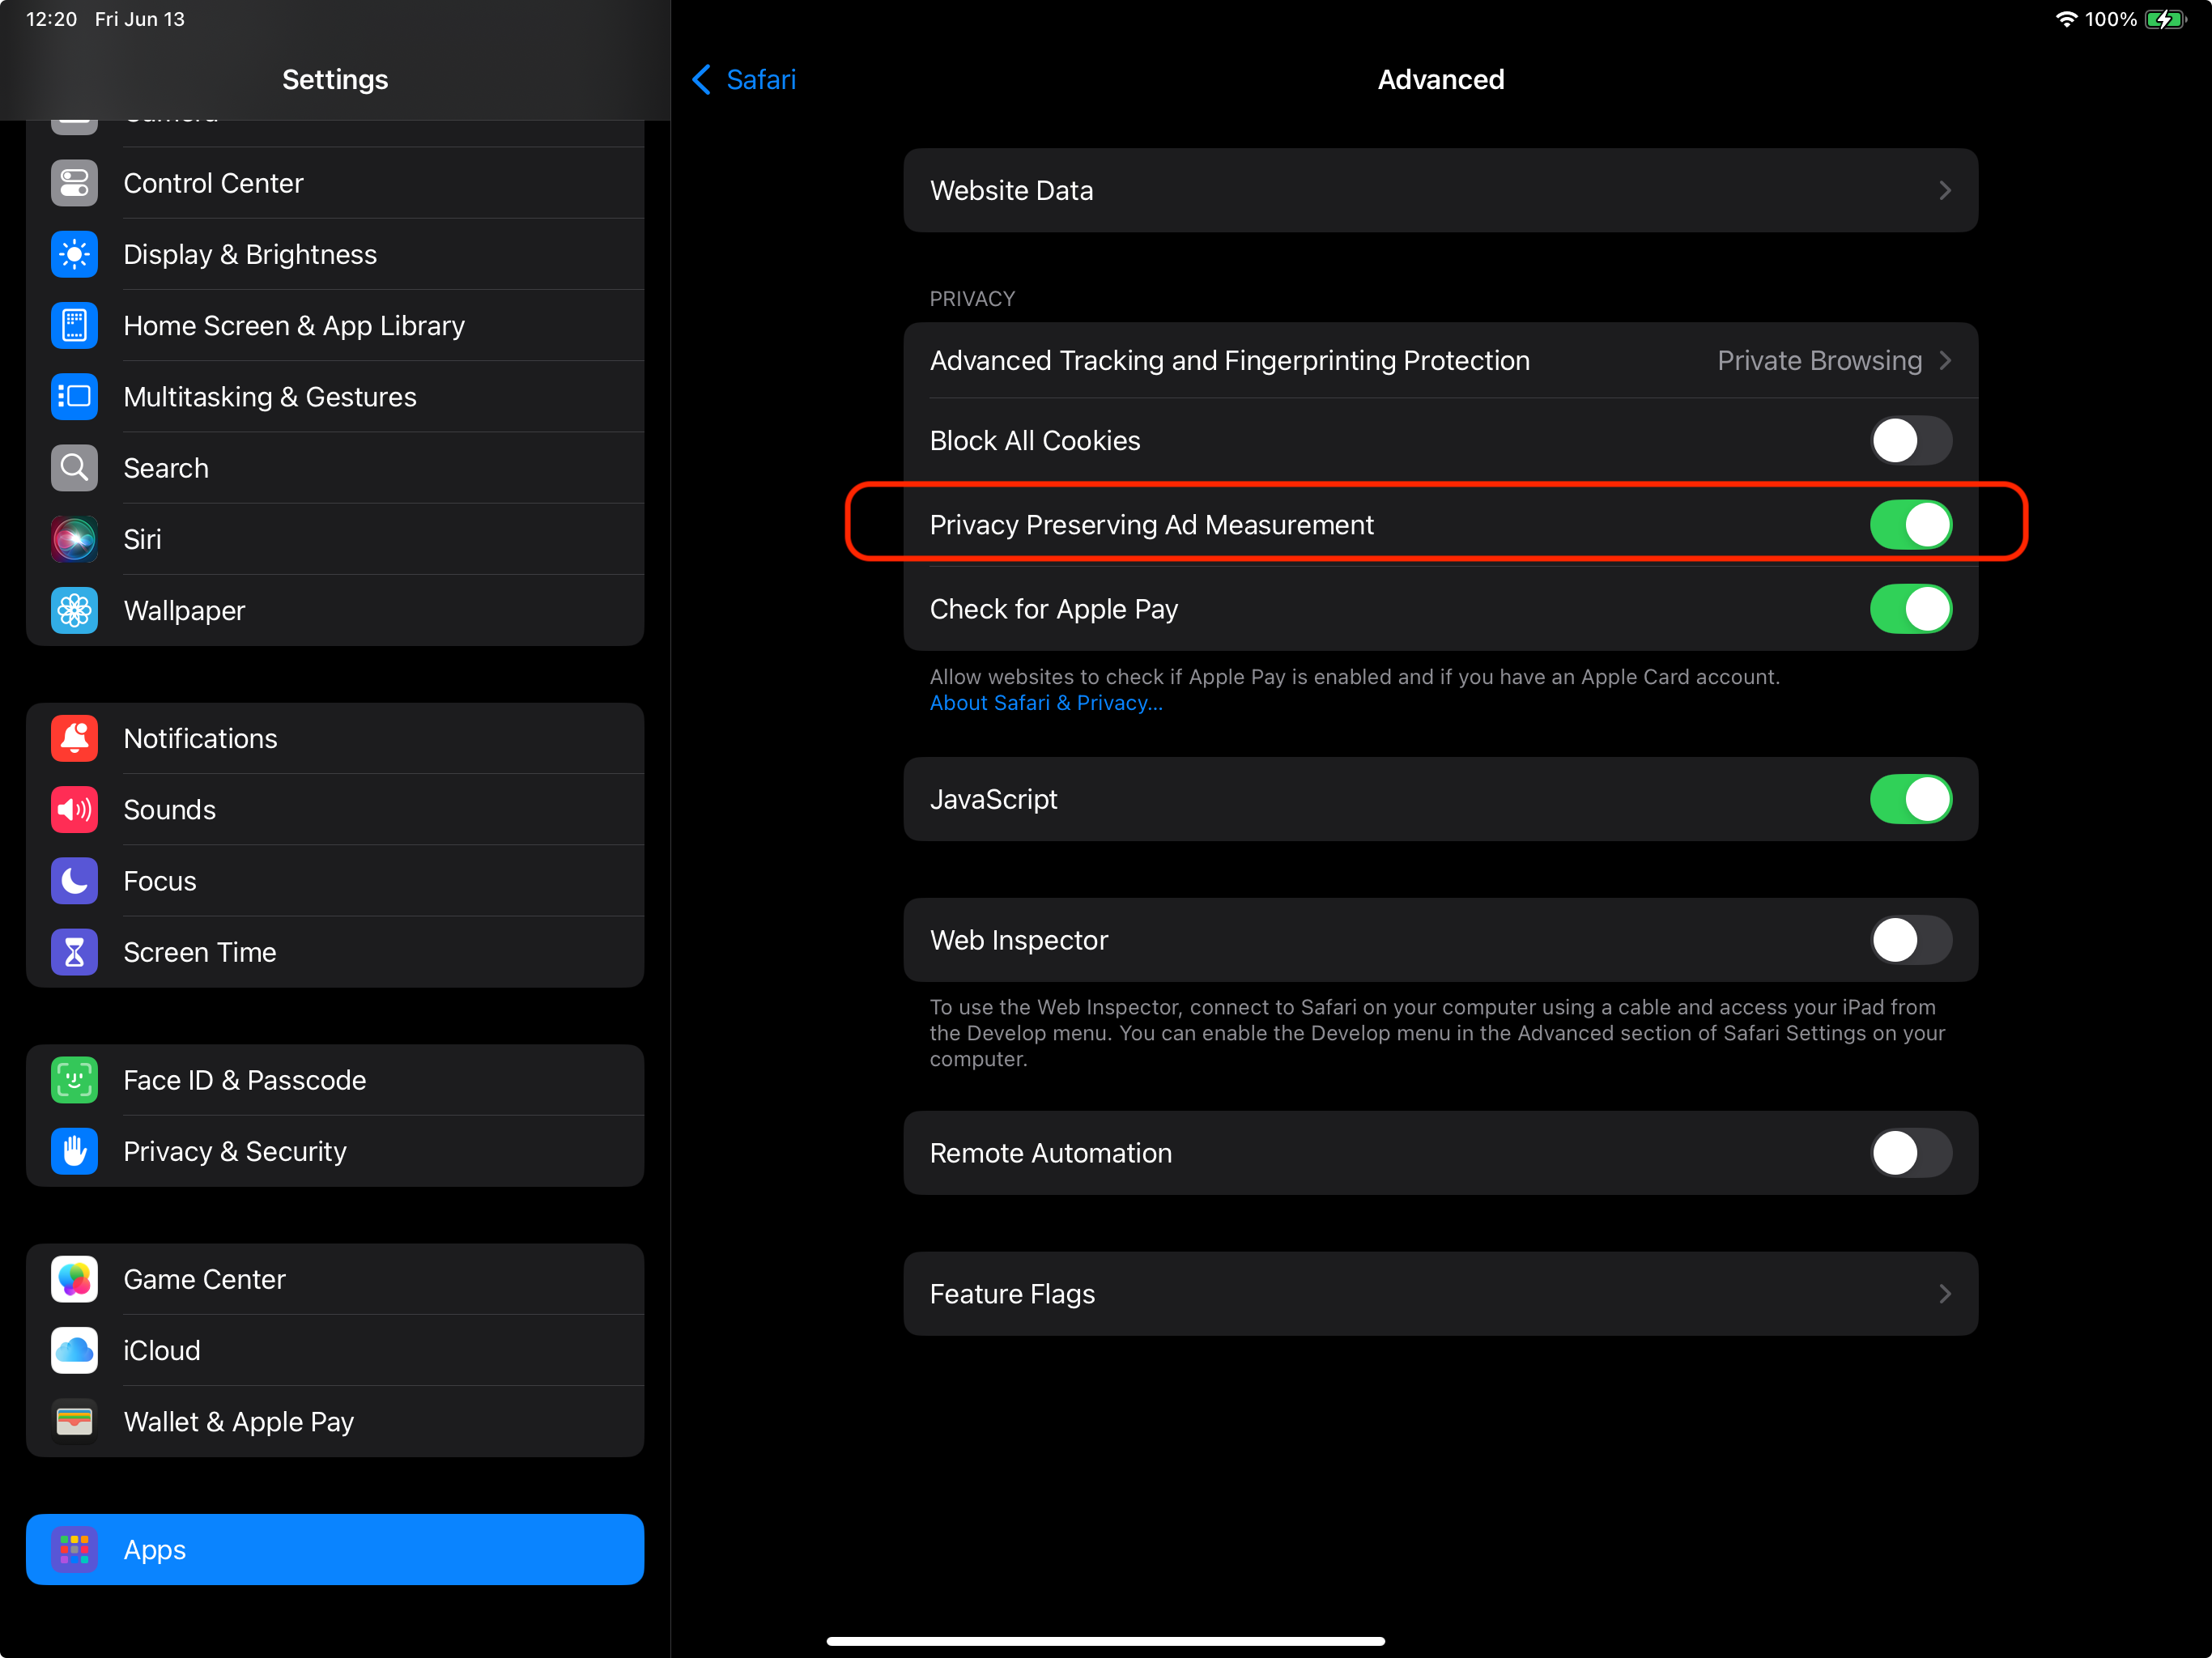Open Privacy & Security settings row
Image resolution: width=2212 pixels, height=1658 pixels.
[335, 1151]
